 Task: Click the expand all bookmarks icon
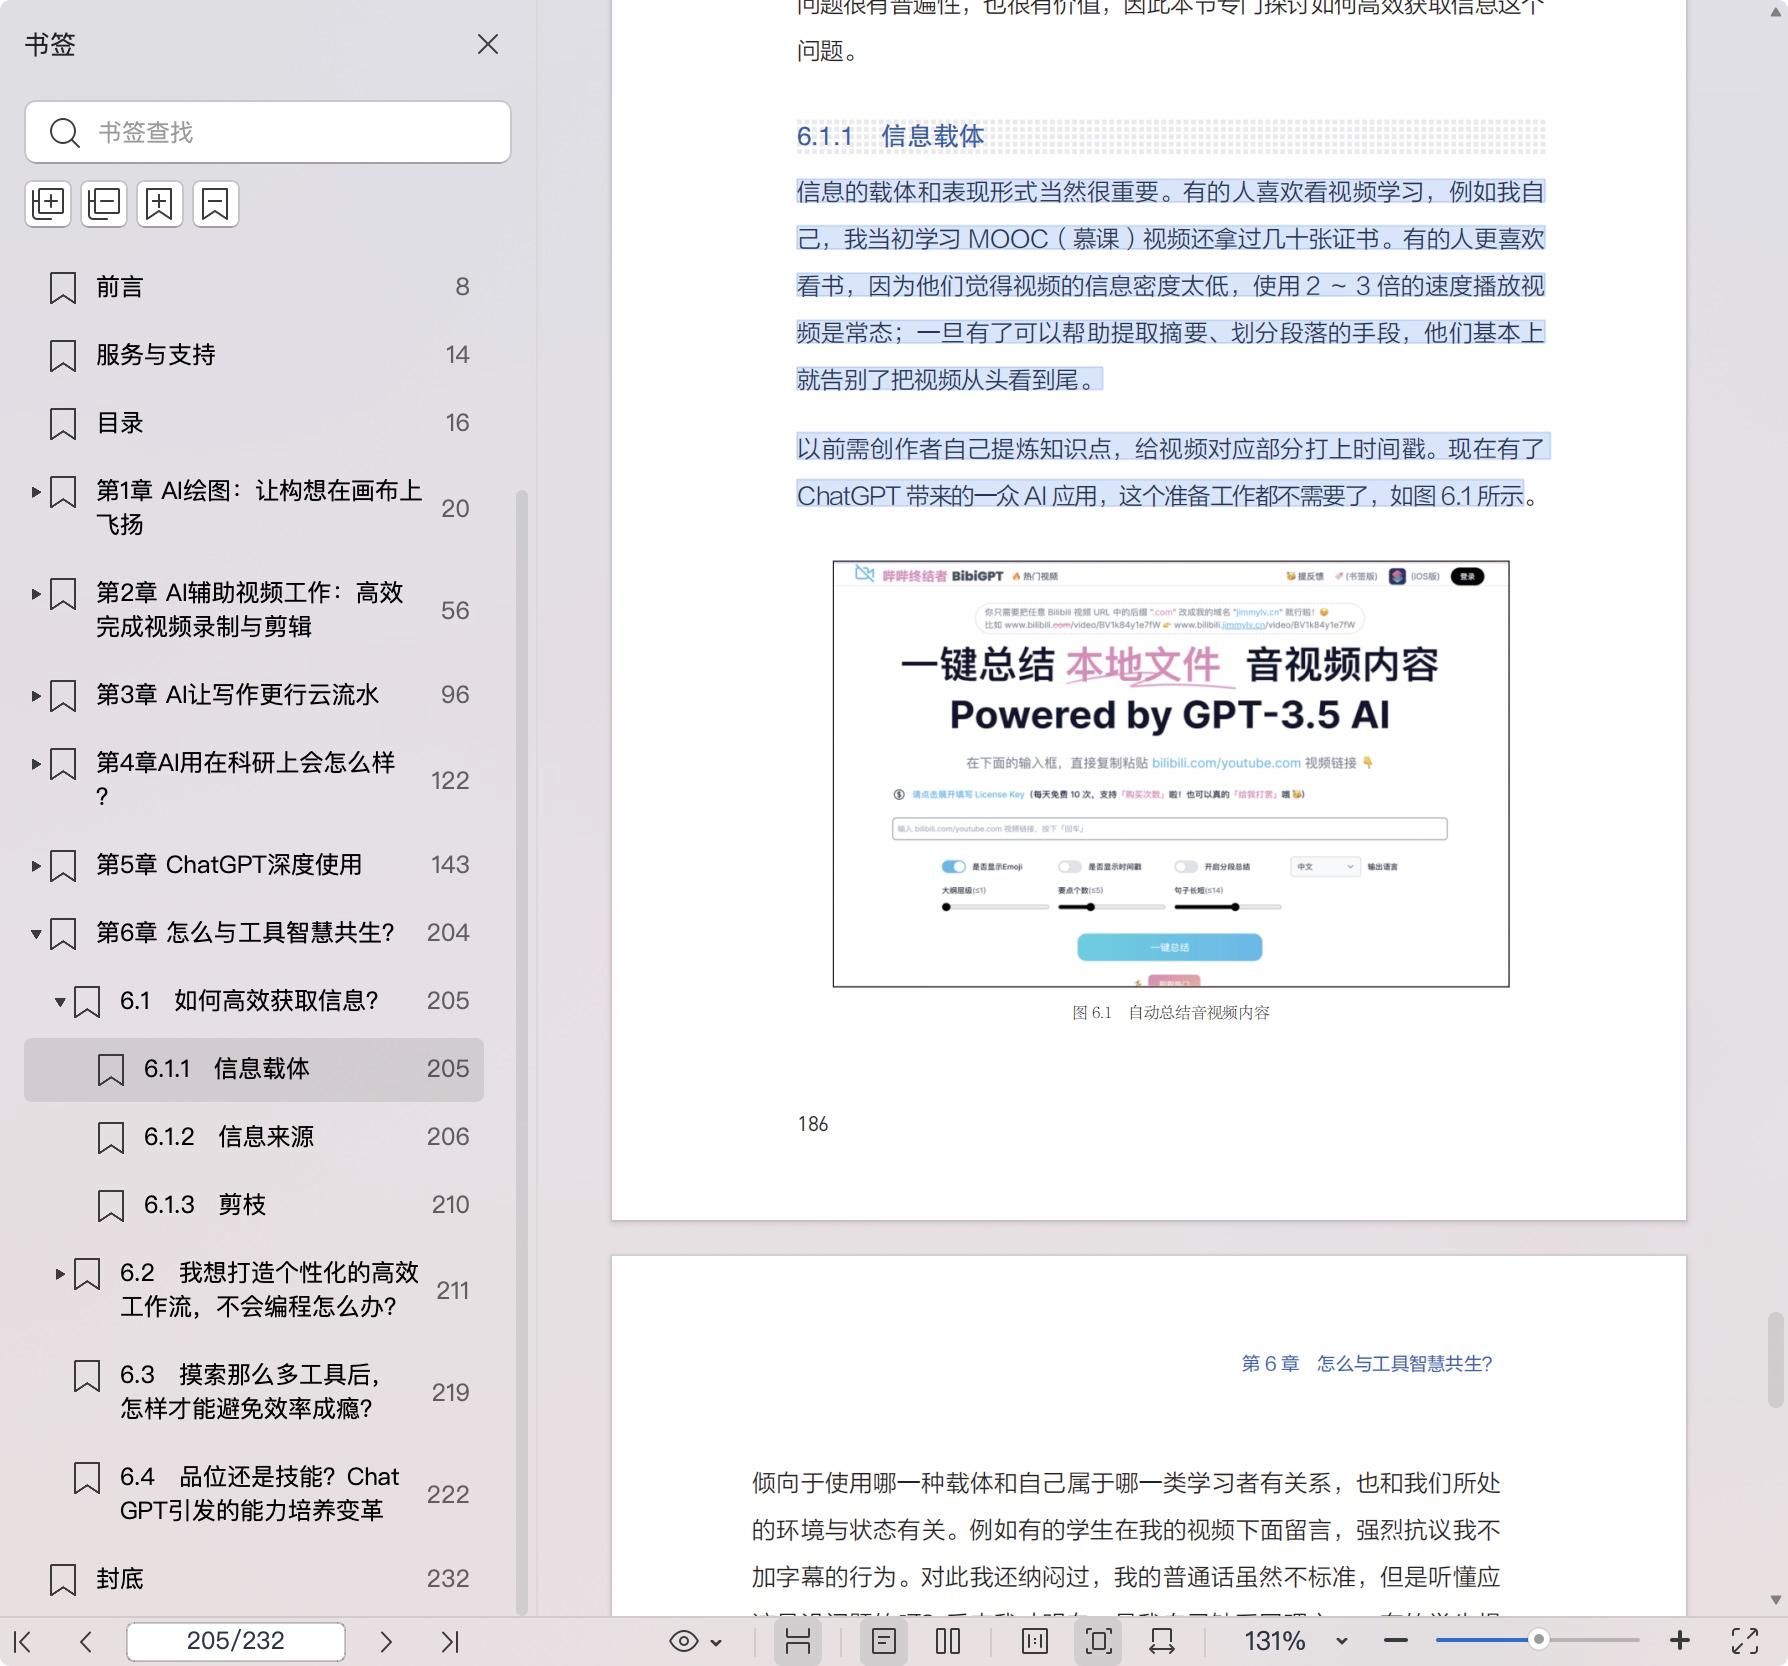(x=48, y=204)
